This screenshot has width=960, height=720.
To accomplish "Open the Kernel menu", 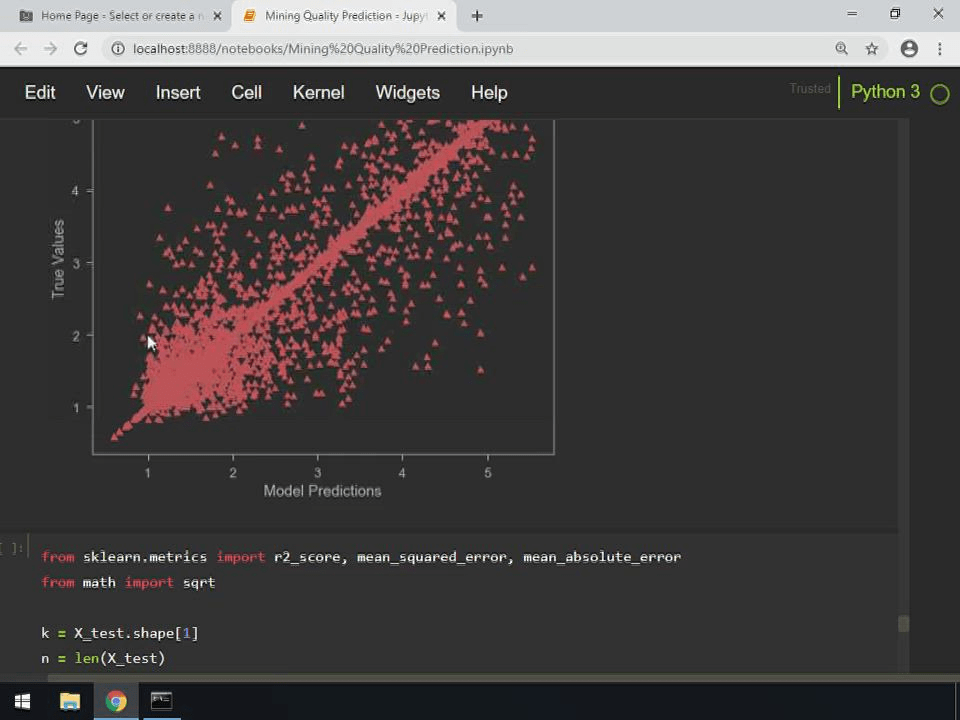I will [318, 92].
